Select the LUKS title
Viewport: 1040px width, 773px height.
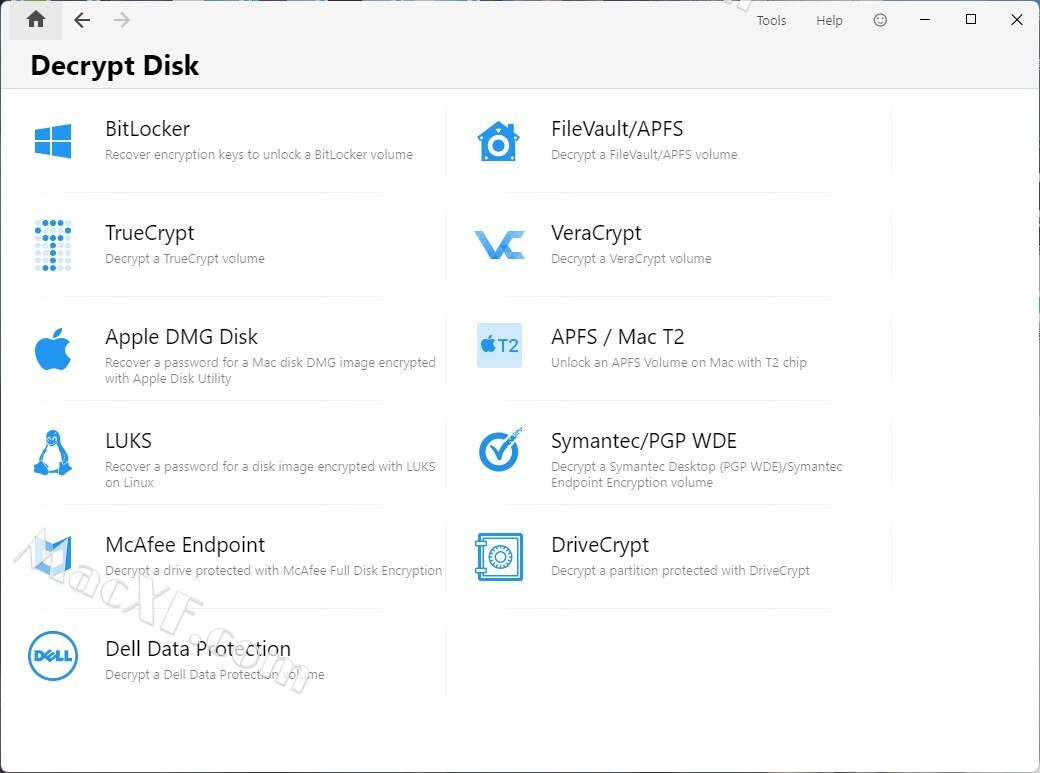129,441
